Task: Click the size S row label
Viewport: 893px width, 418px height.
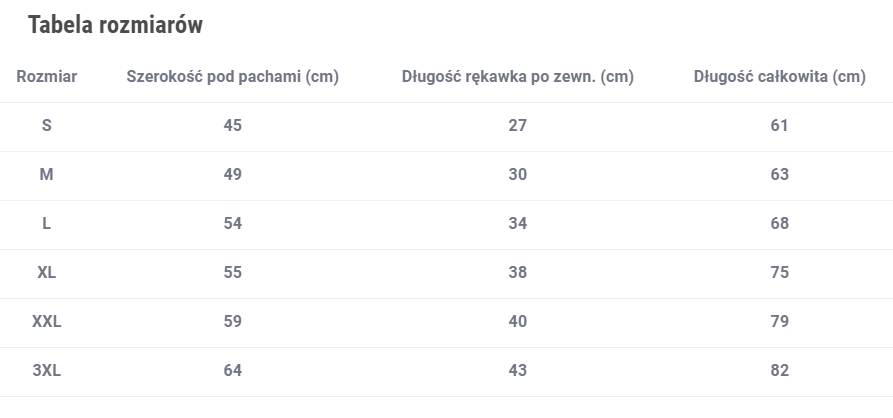Action: coord(47,126)
